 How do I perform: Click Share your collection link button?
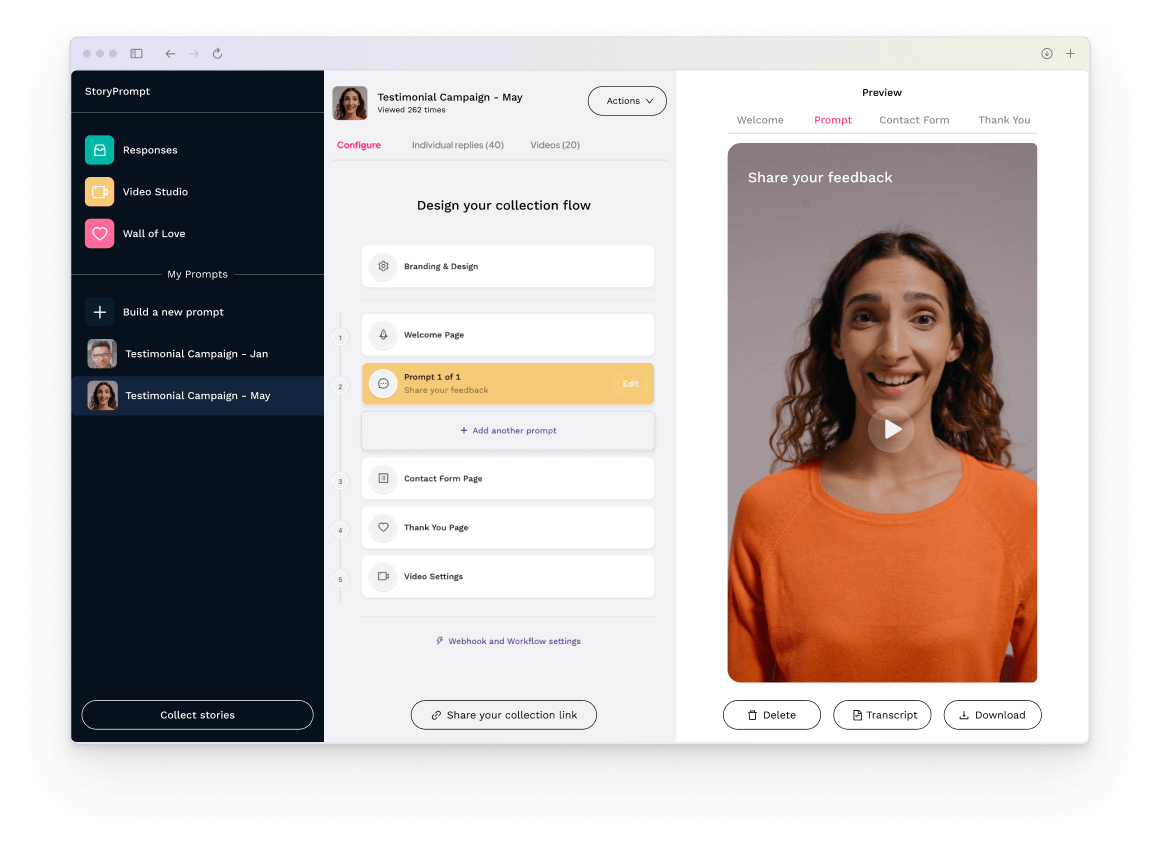504,716
